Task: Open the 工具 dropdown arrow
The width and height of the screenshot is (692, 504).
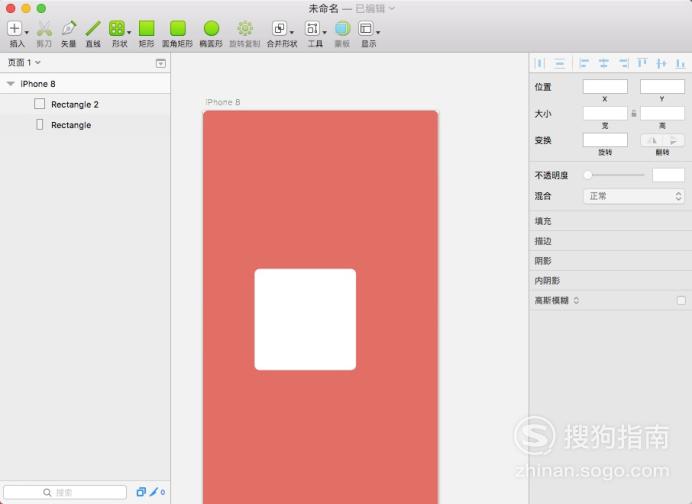Action: 324,32
